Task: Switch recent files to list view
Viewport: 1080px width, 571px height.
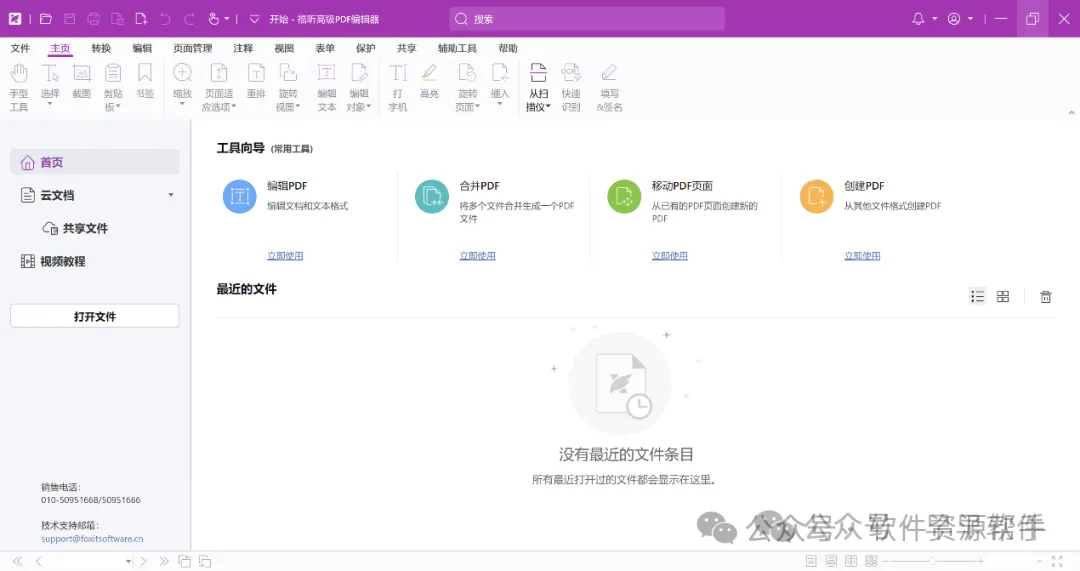Action: pyautogui.click(x=977, y=296)
